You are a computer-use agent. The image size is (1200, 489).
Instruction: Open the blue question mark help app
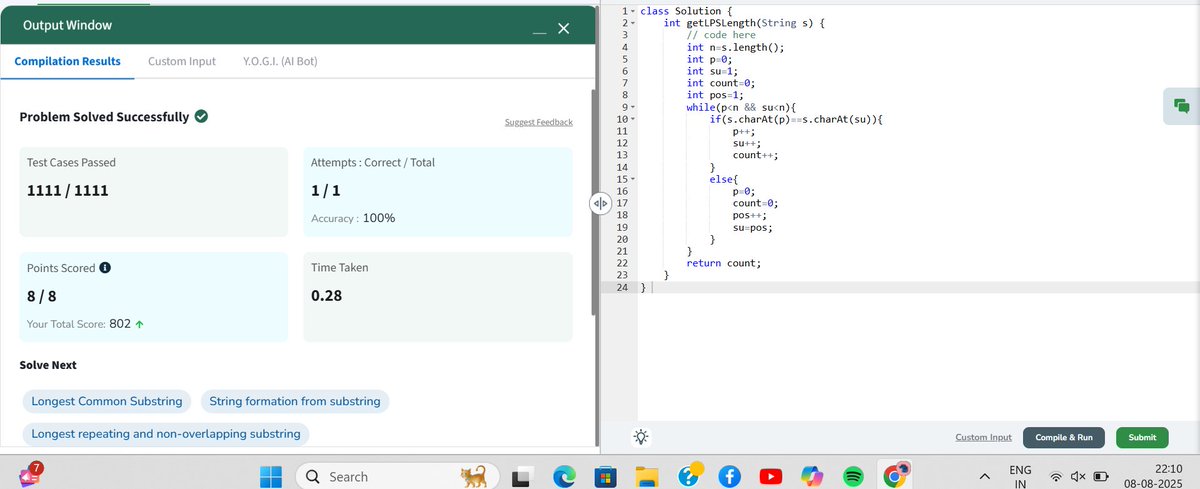tap(688, 477)
